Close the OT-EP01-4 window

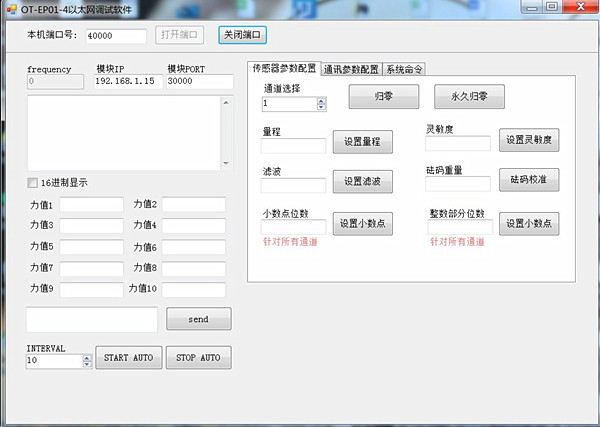click(580, 7)
